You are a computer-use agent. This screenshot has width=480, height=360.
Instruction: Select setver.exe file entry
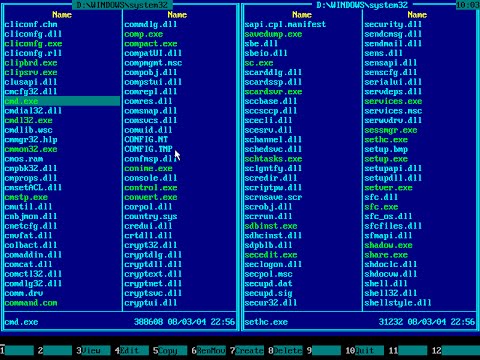point(389,187)
